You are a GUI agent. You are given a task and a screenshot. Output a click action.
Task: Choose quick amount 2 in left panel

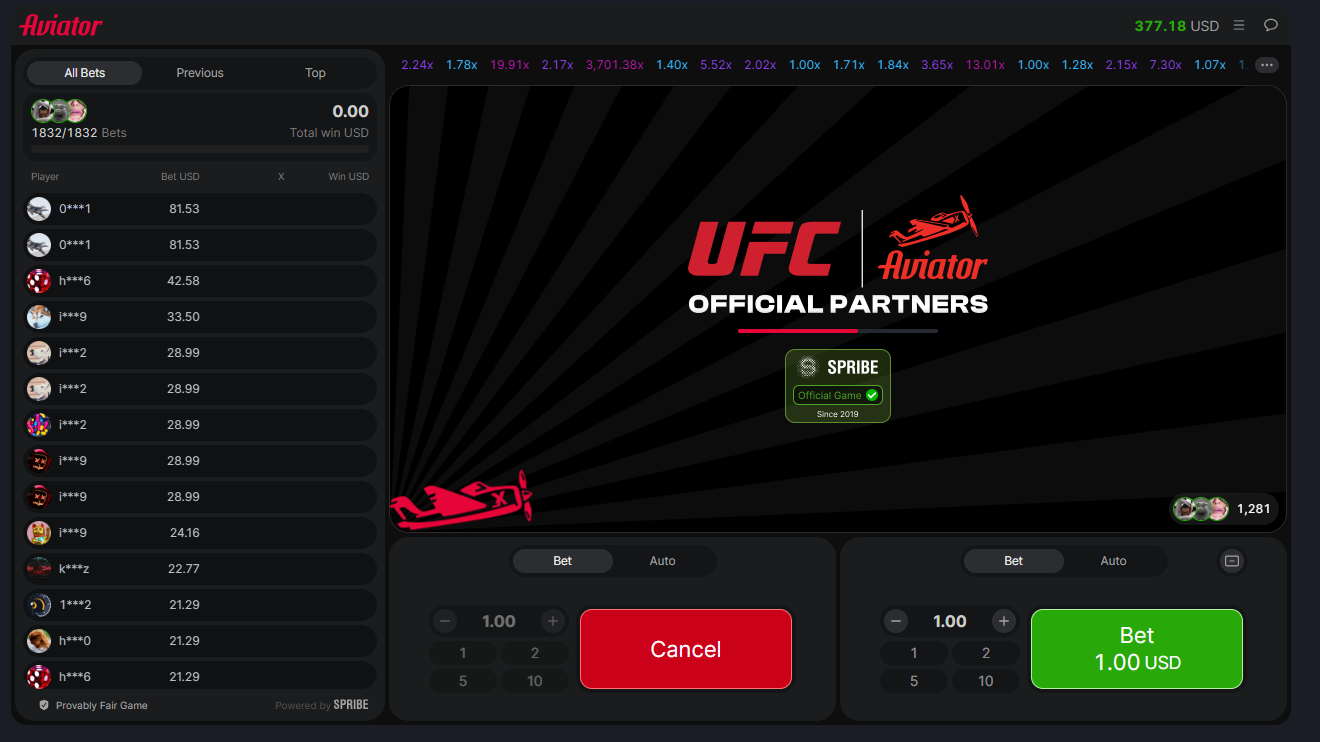(535, 653)
